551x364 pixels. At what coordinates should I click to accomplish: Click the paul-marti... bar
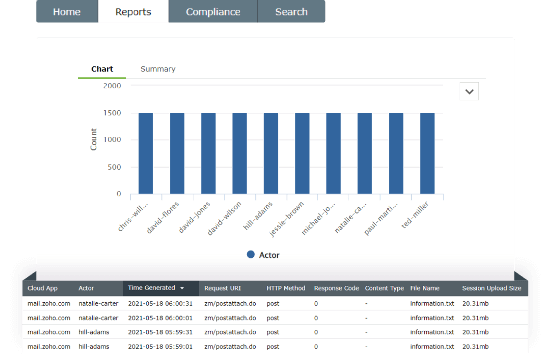click(396, 153)
